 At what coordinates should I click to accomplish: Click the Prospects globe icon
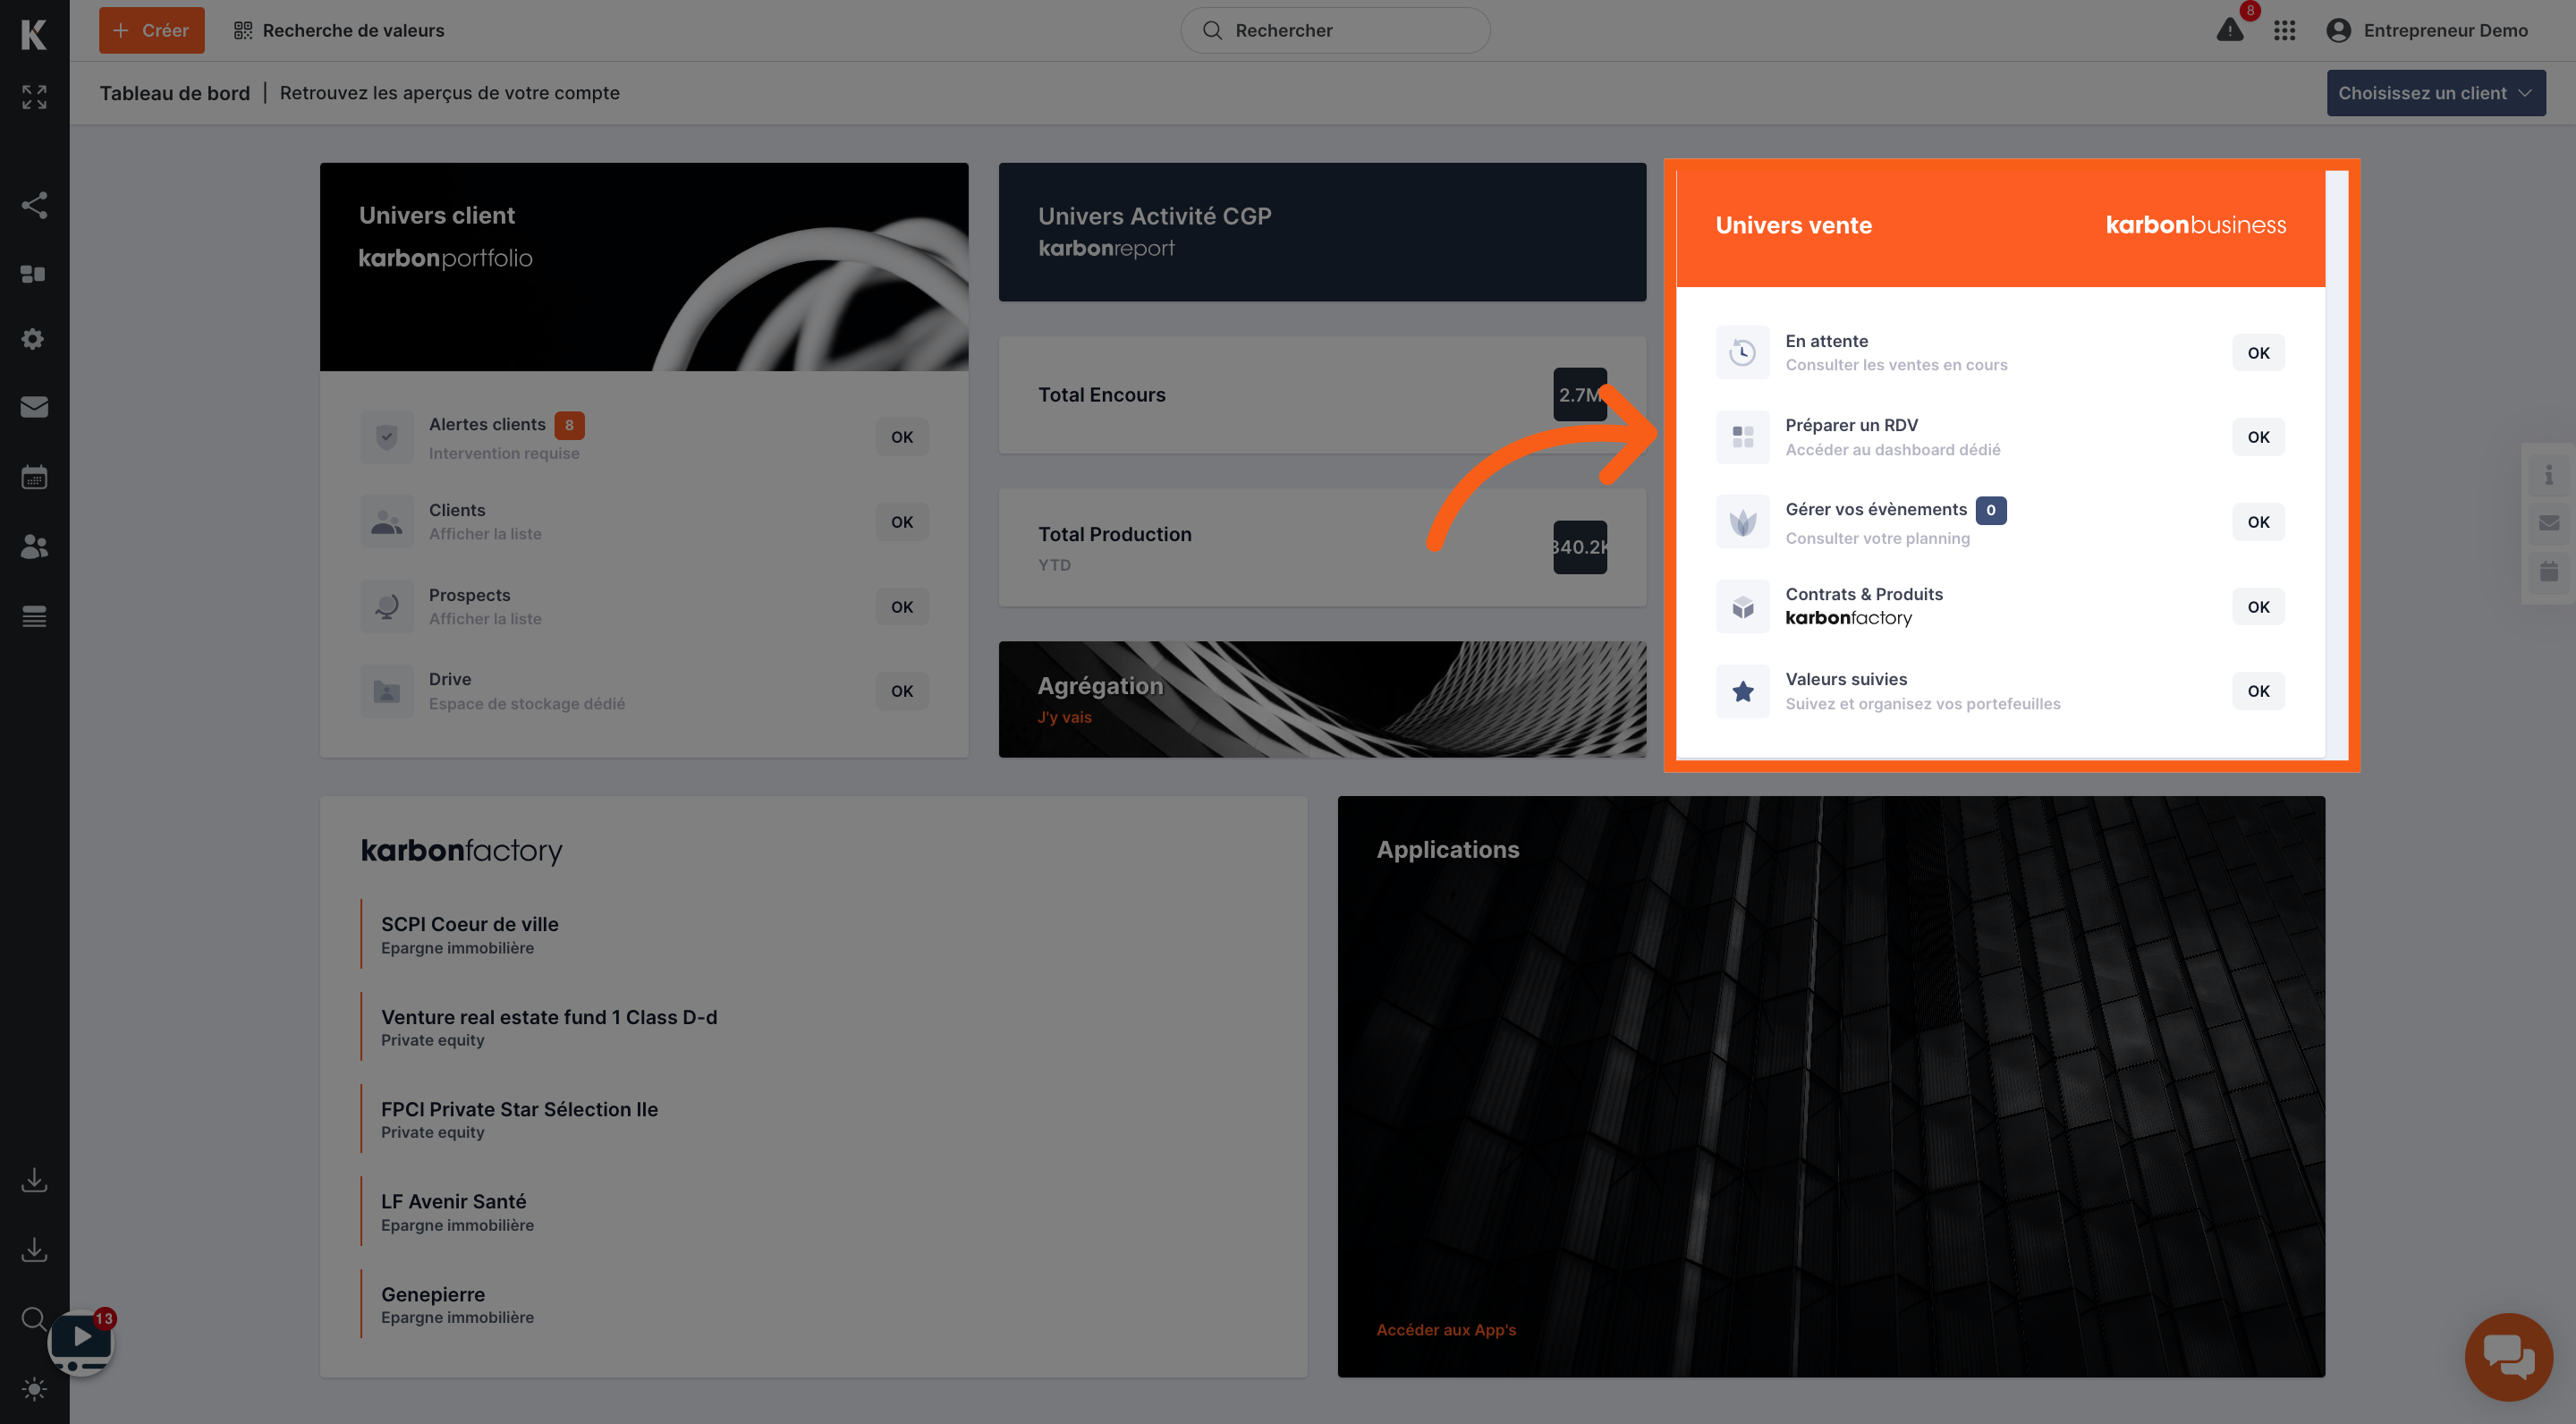click(387, 607)
